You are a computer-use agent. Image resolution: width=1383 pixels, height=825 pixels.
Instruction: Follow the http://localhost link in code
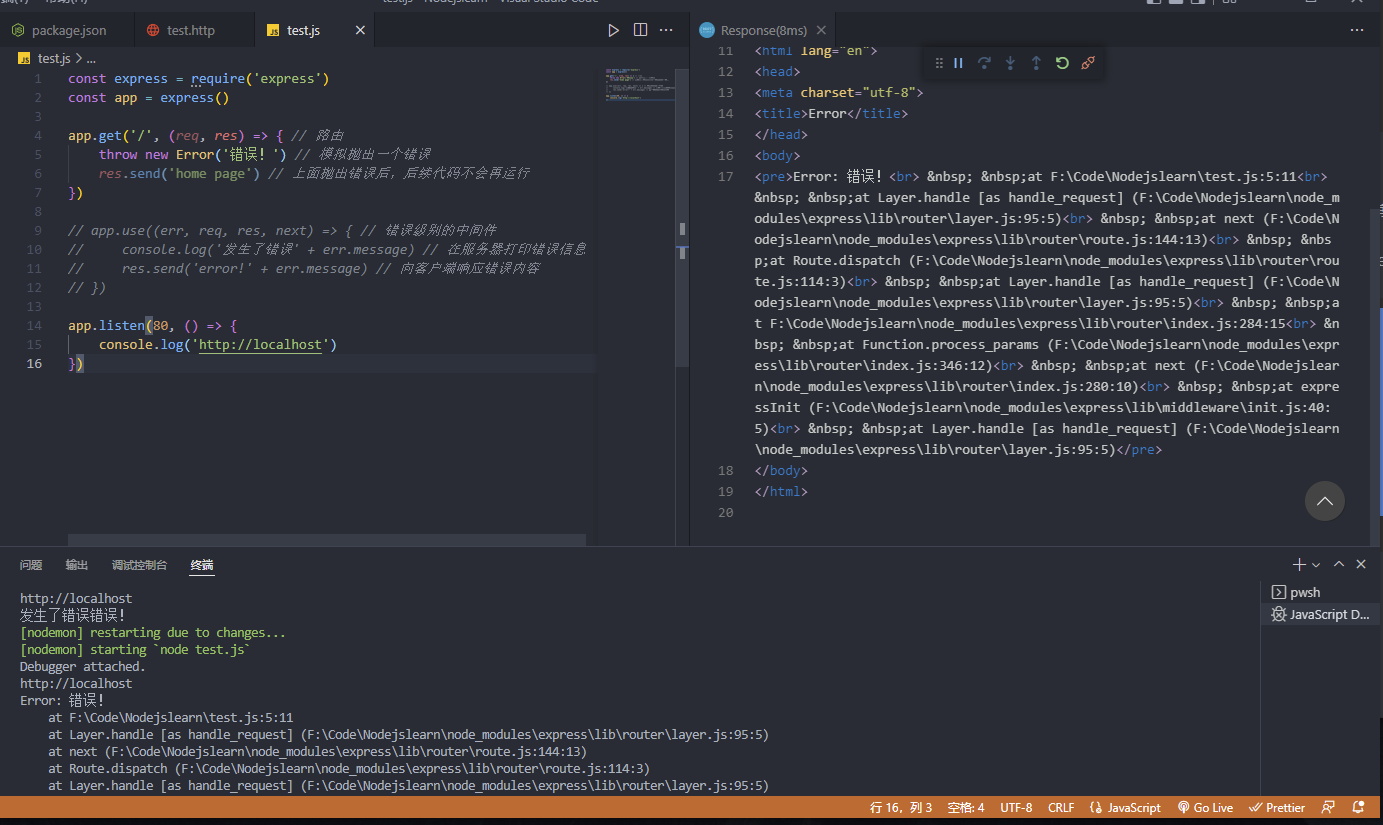click(260, 345)
